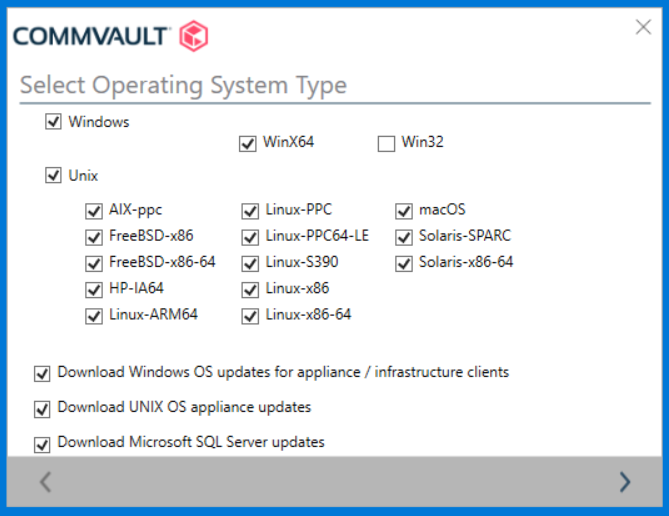The height and width of the screenshot is (516, 669).
Task: Click the Select Operating System Type heading
Action: coord(183,85)
